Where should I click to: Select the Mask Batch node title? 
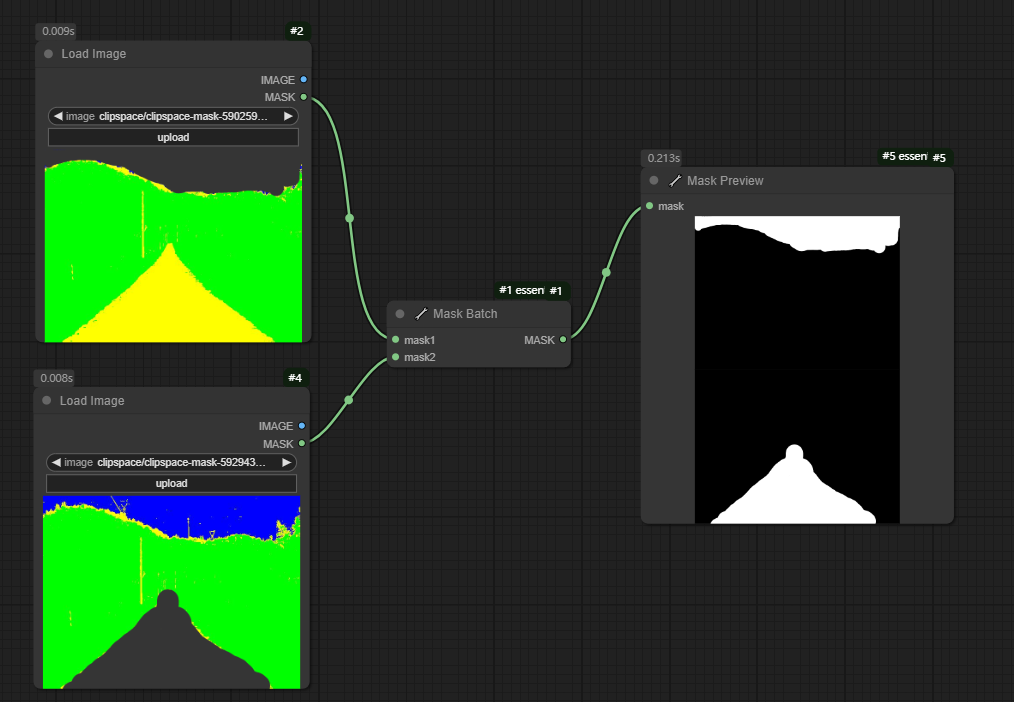coord(465,314)
